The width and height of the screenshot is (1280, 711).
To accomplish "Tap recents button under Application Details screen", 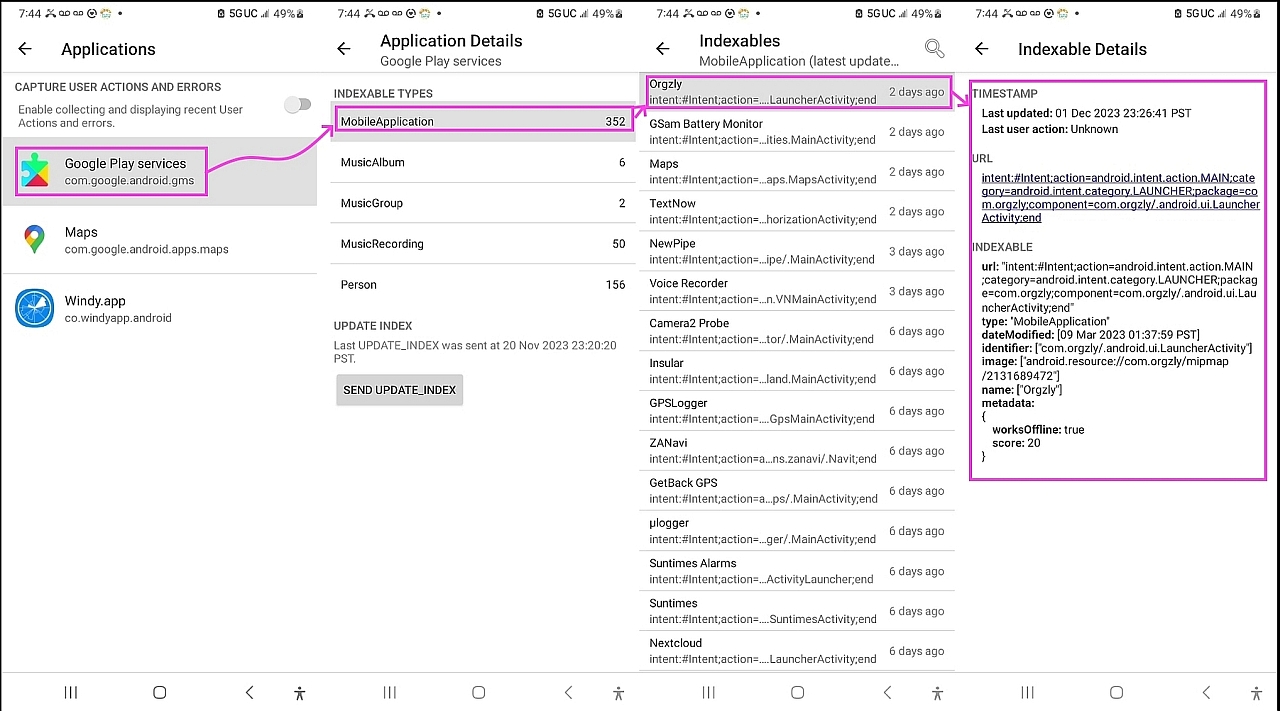I will point(390,692).
